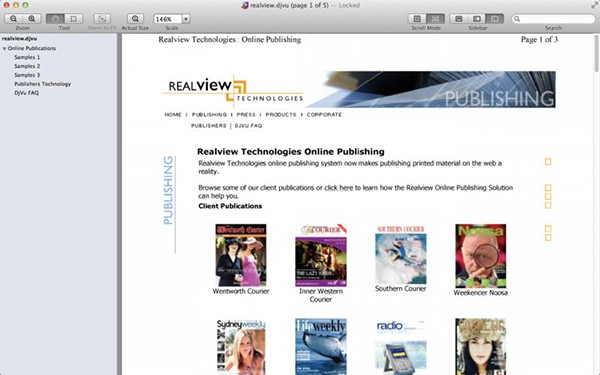Open Publishers Technology in the outline

point(42,84)
